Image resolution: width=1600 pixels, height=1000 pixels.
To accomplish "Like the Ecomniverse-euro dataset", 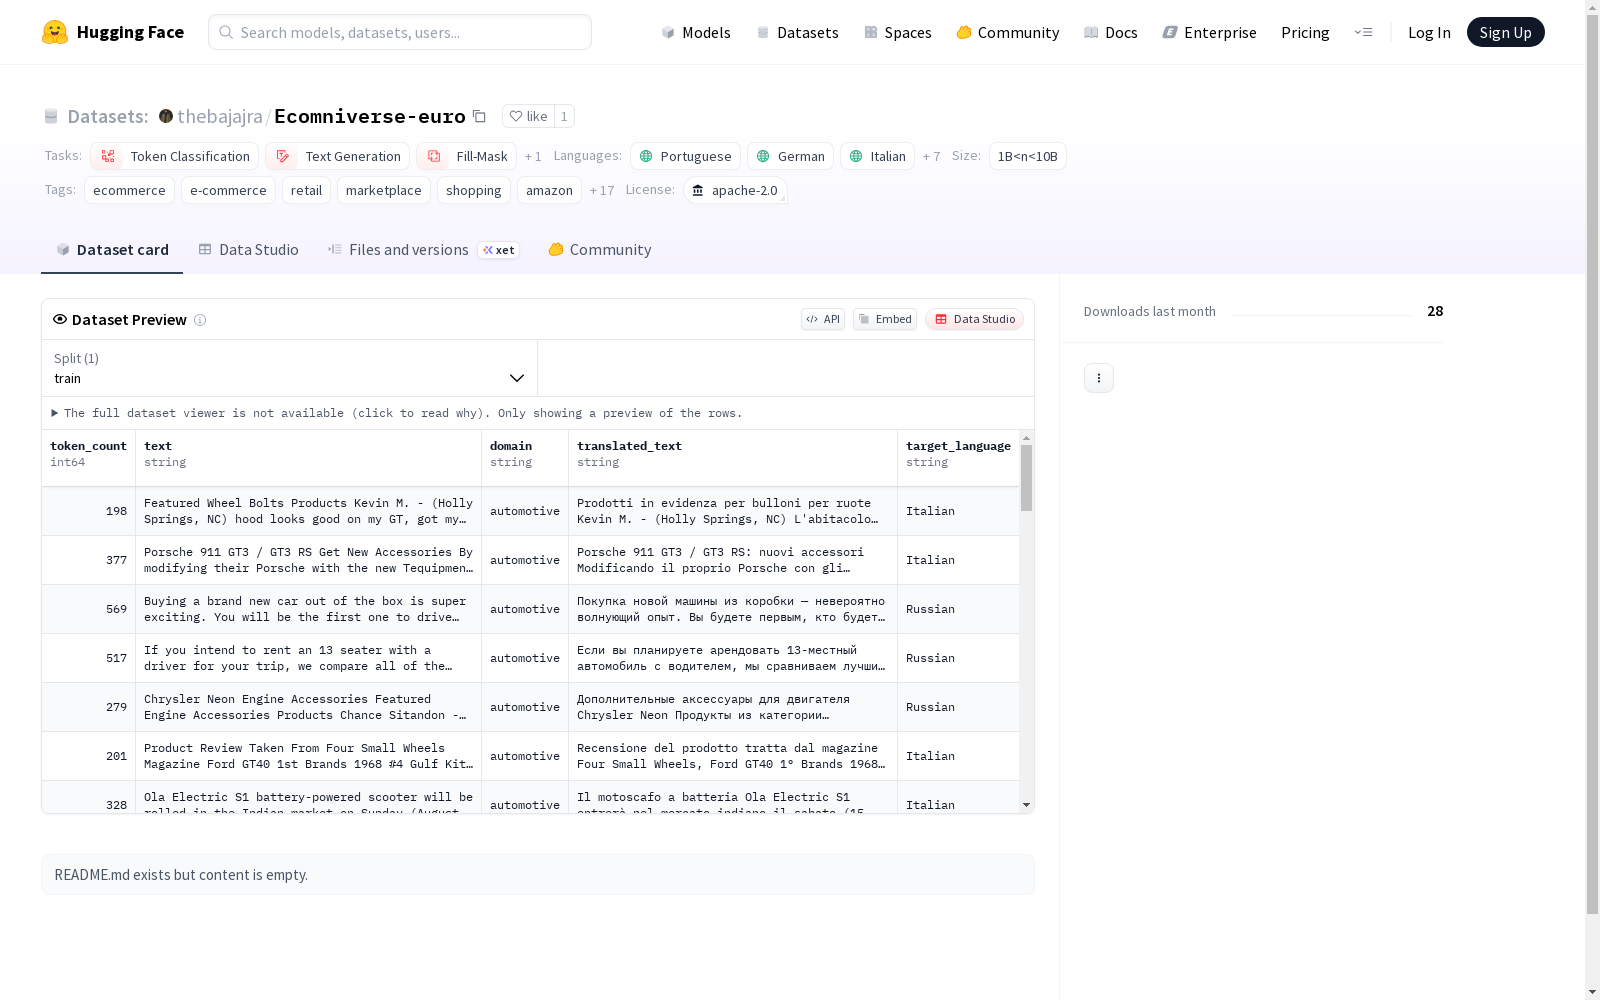I will 528,116.
